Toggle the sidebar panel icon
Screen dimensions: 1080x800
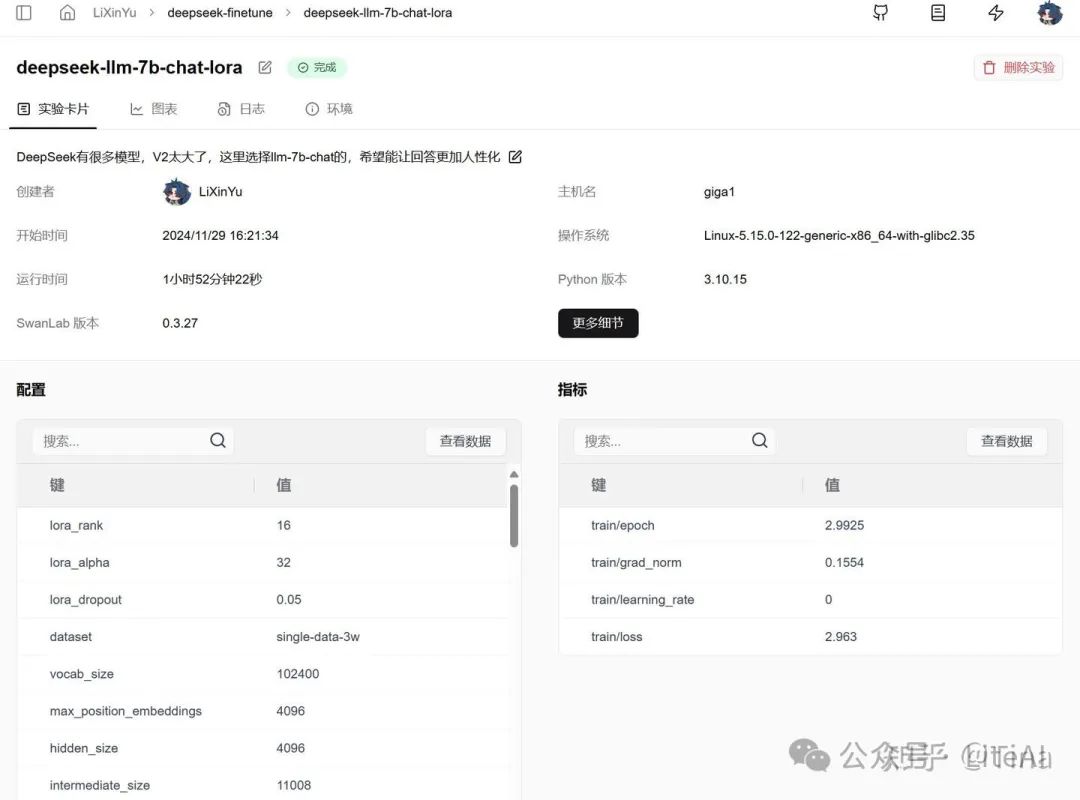(23, 12)
